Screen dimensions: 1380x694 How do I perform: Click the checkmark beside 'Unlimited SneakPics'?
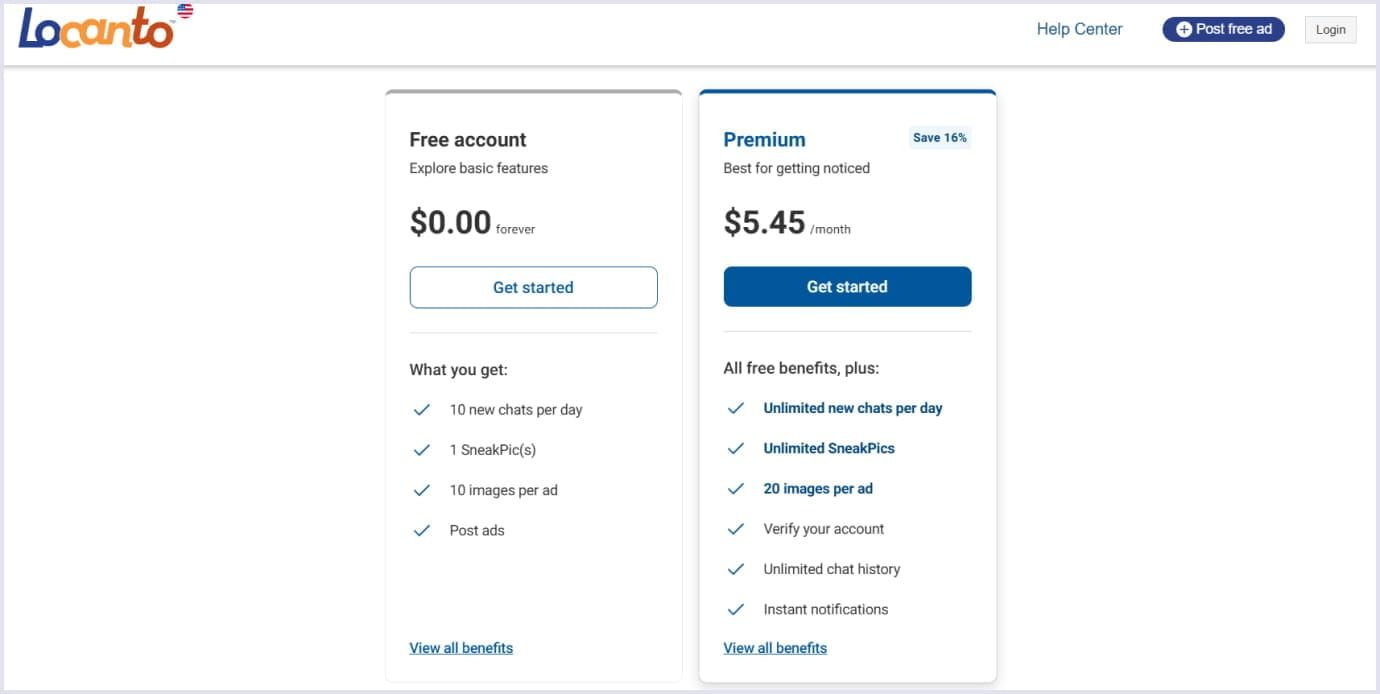736,448
